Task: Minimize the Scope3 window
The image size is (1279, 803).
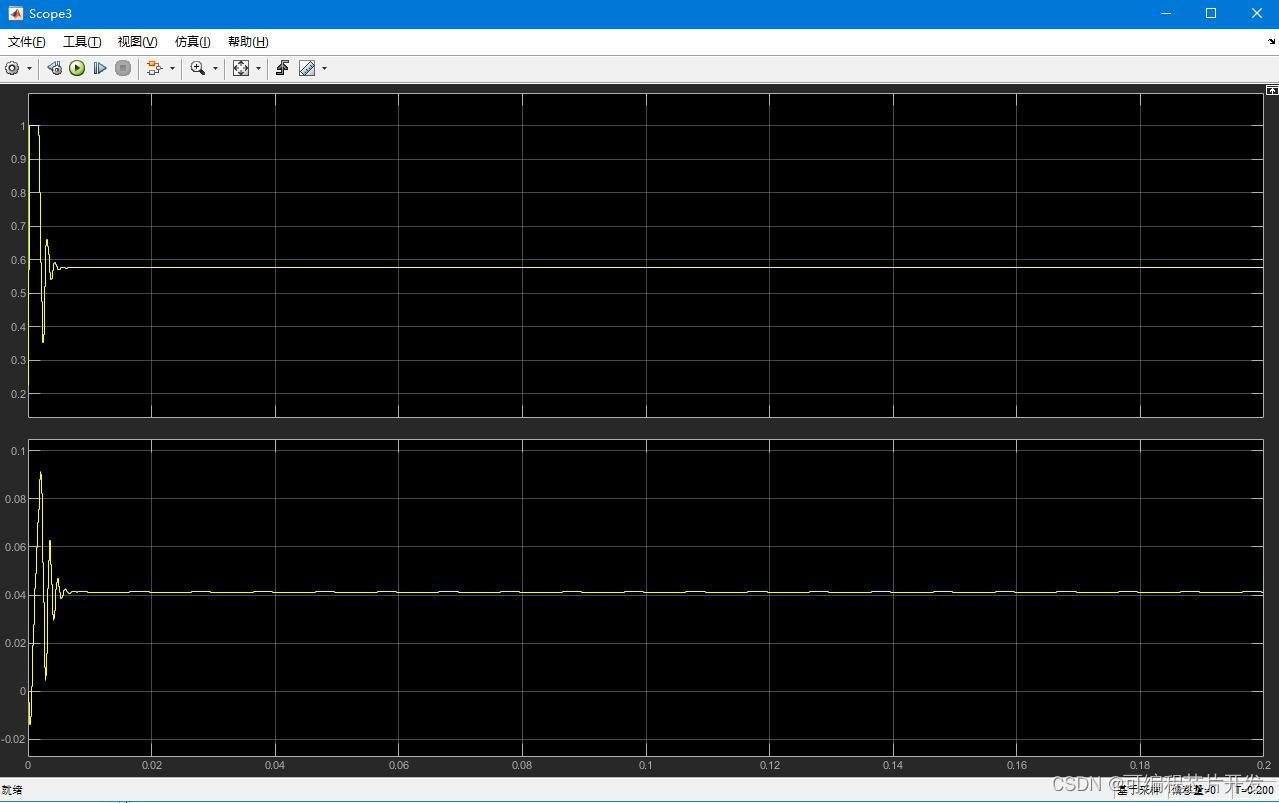Action: tap(1166, 13)
